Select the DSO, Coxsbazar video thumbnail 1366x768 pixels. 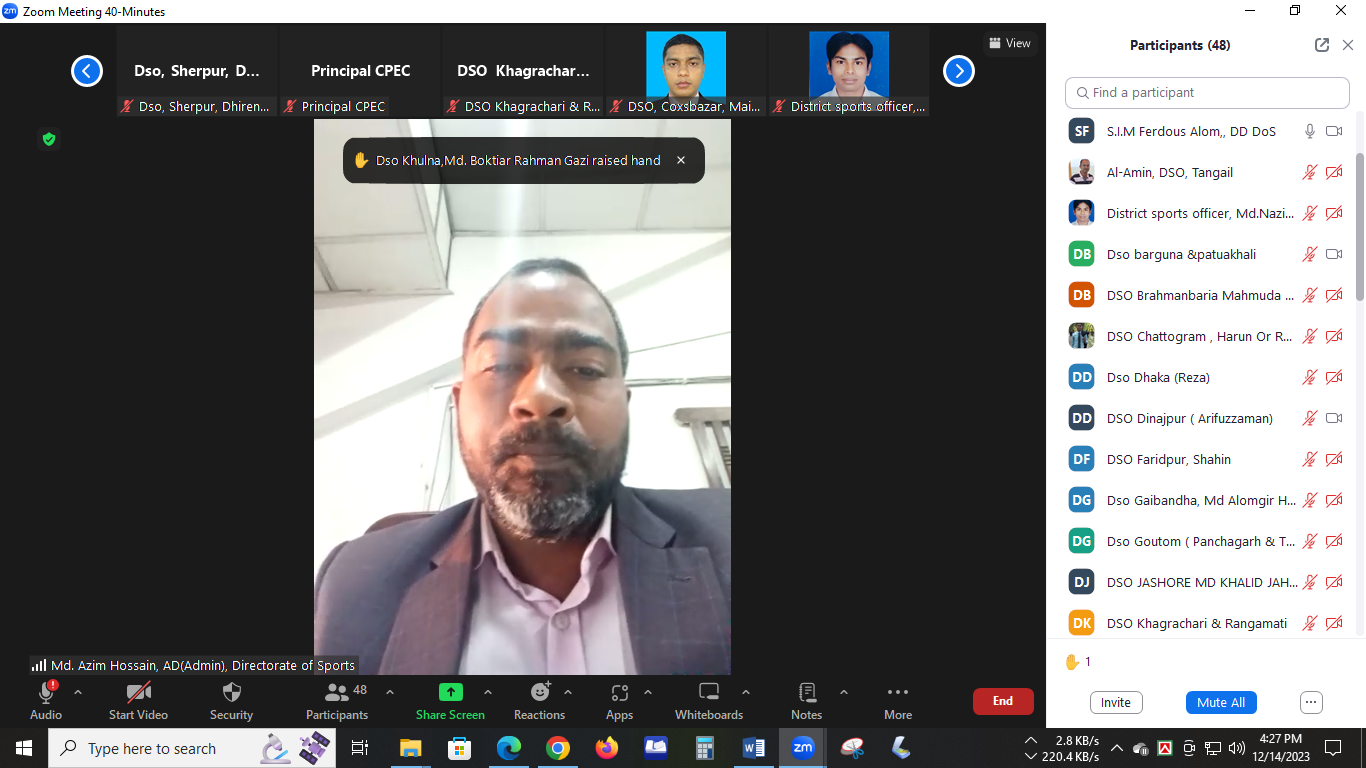685,71
